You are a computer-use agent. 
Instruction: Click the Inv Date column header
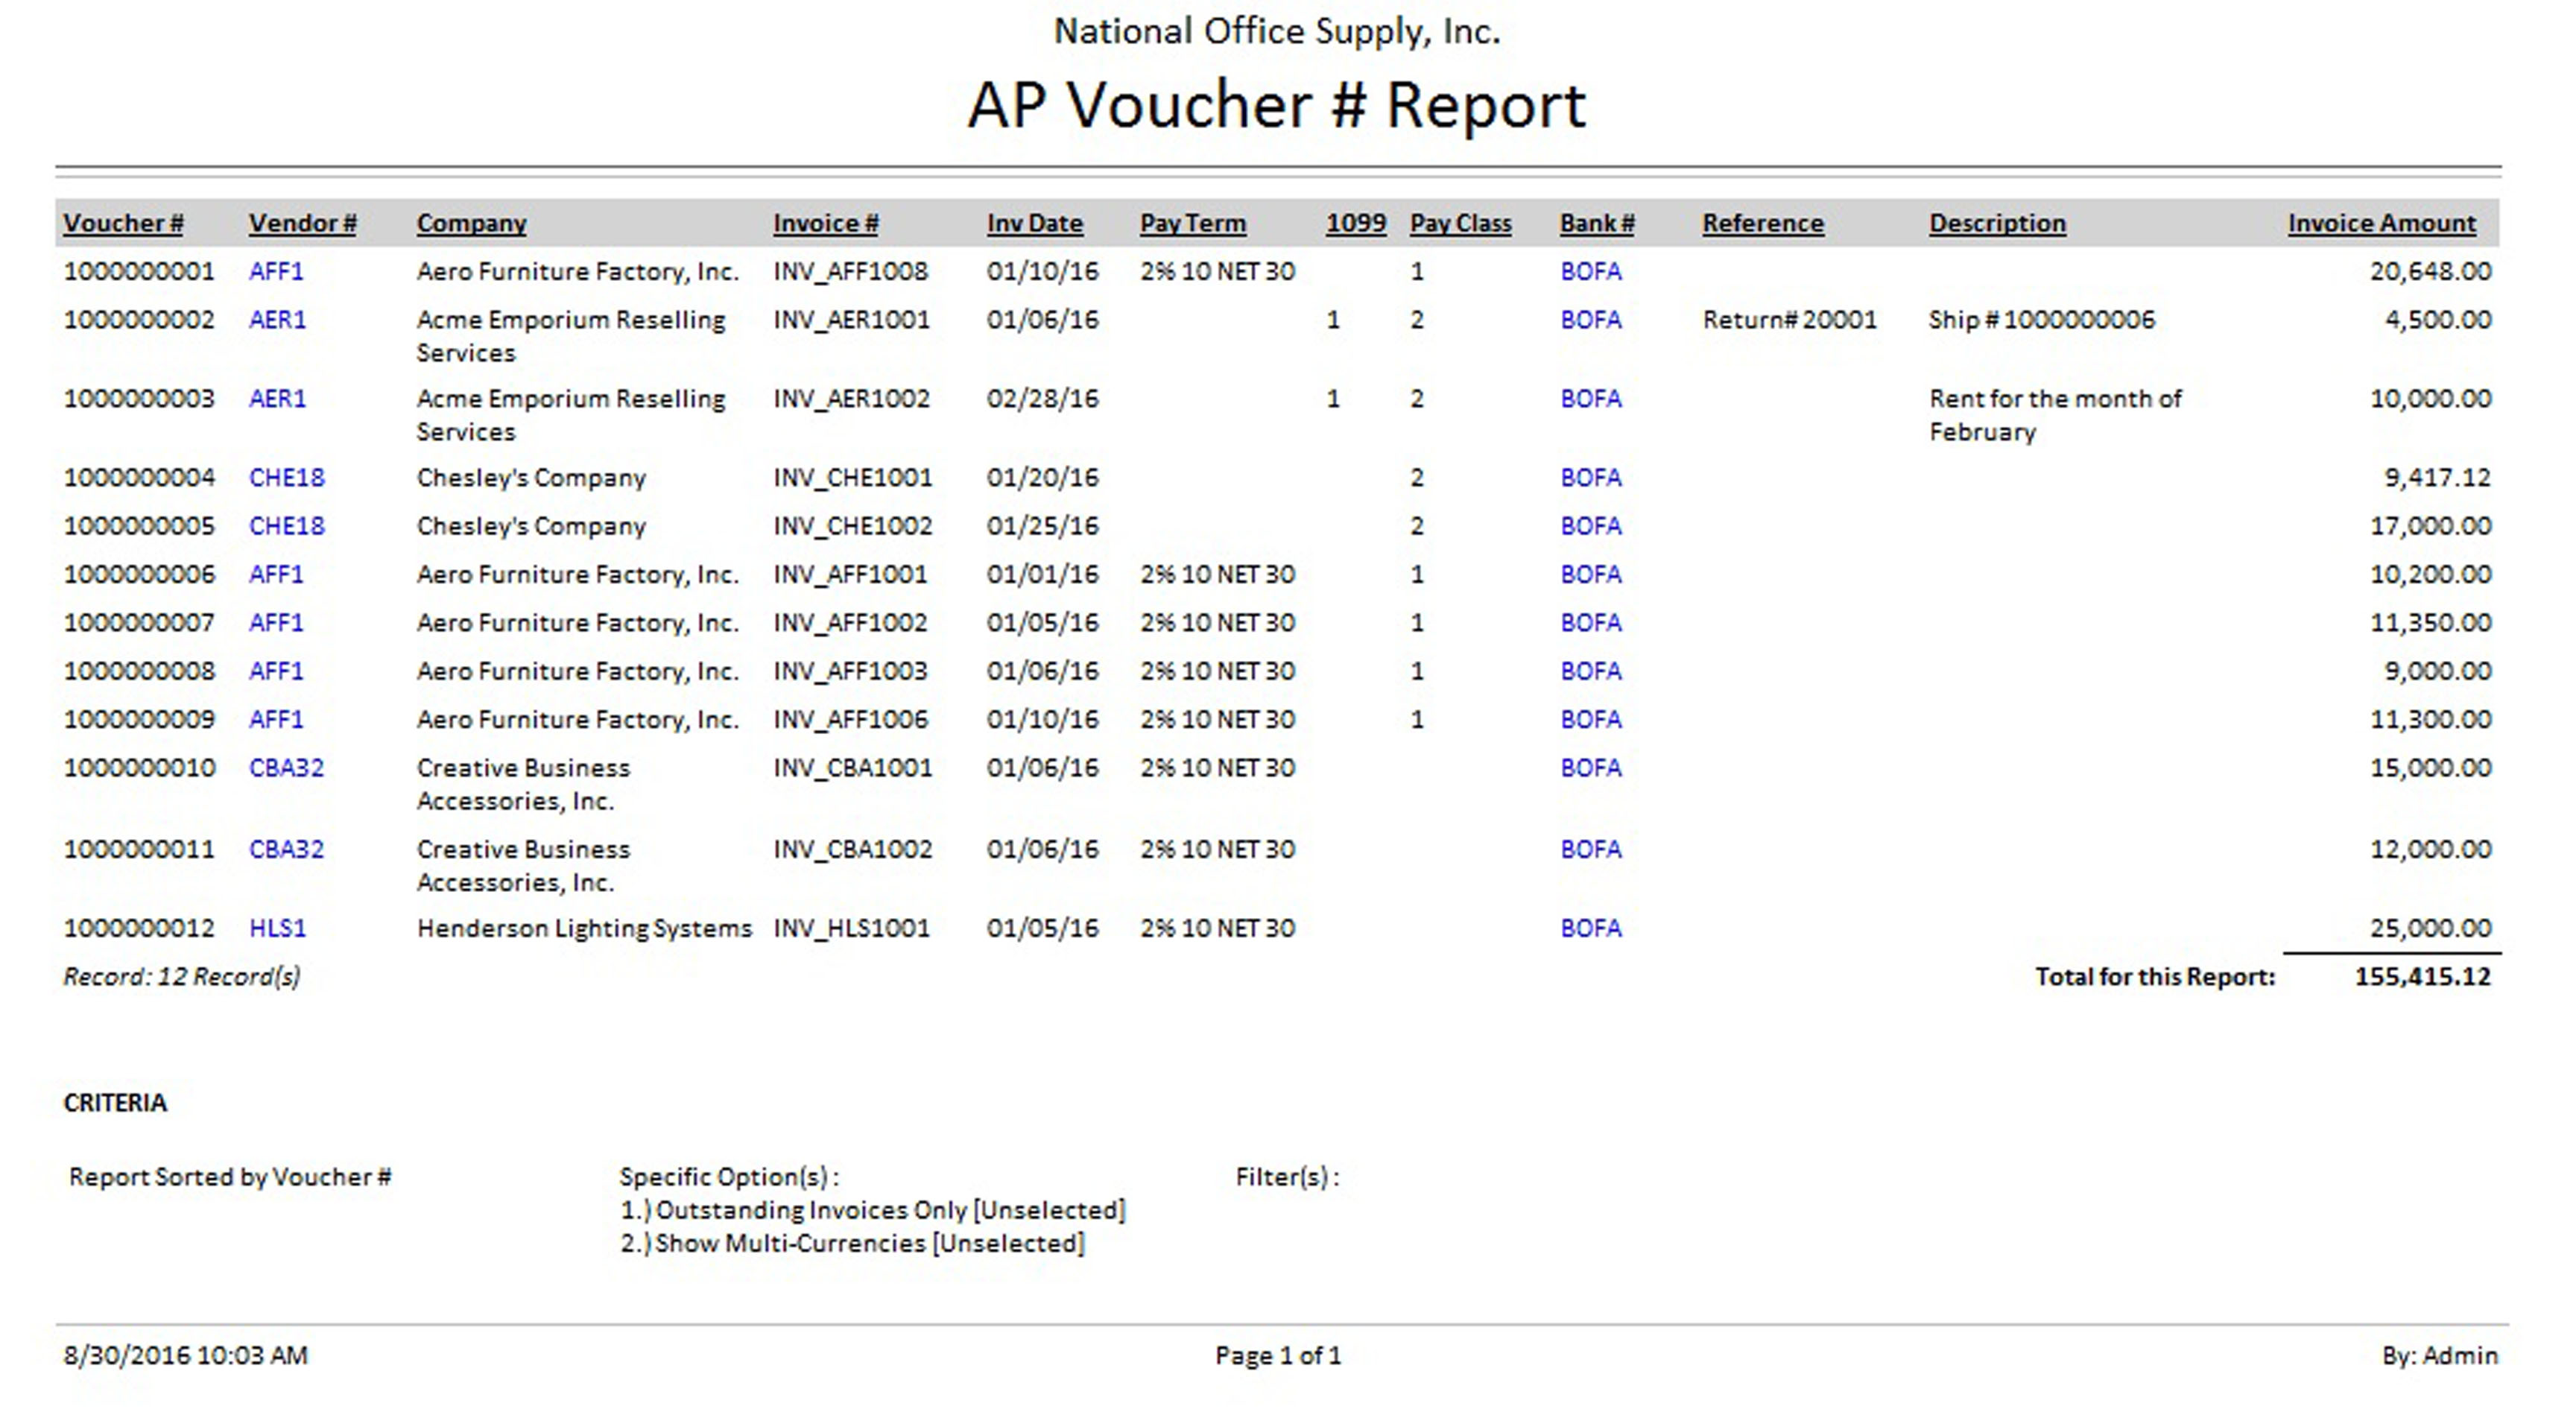(x=1034, y=223)
